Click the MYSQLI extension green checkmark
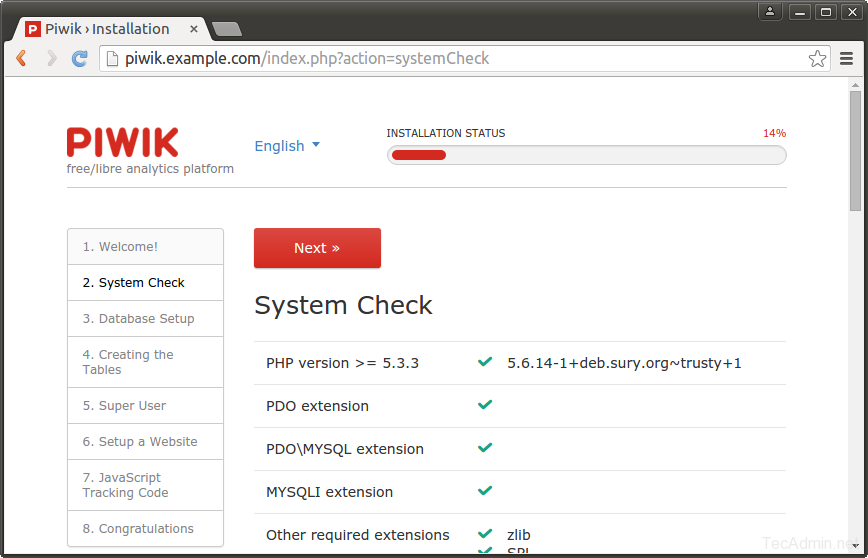Viewport: 868px width, 558px height. (485, 491)
